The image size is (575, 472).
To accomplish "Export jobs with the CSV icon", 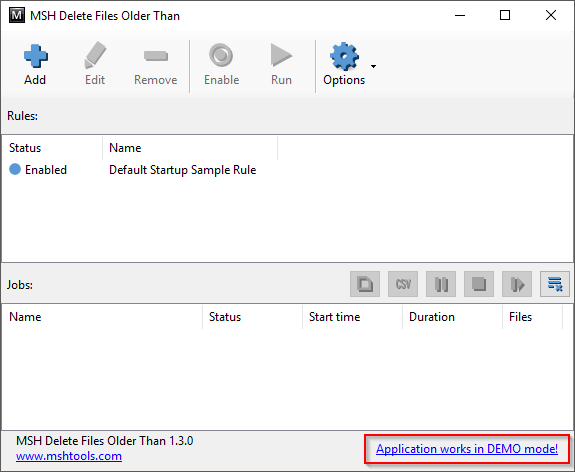I will point(403,284).
